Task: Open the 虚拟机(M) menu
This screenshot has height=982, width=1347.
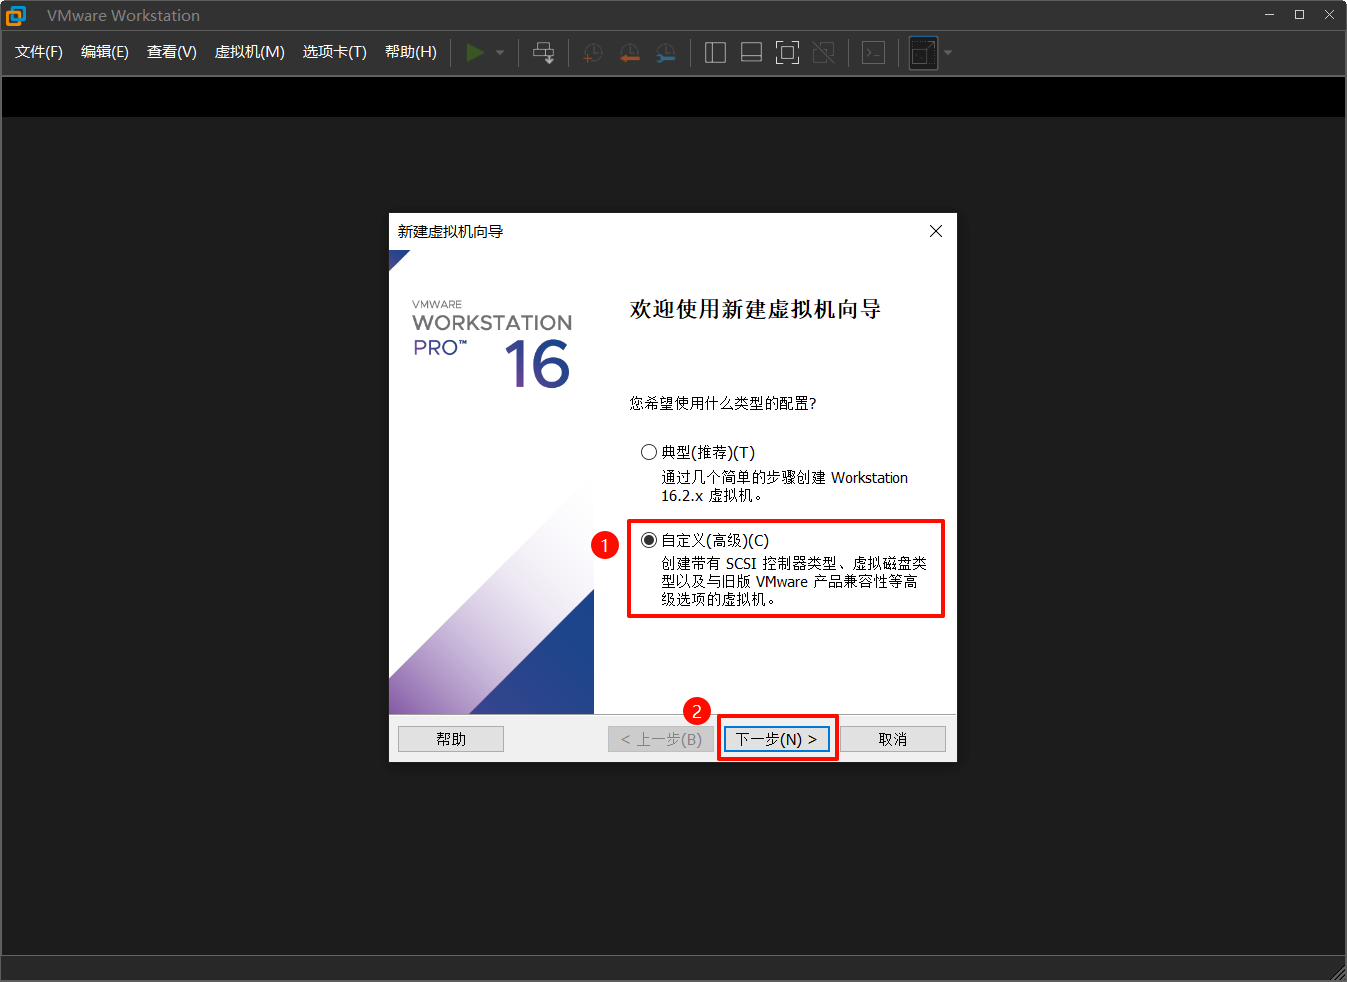Action: [249, 52]
